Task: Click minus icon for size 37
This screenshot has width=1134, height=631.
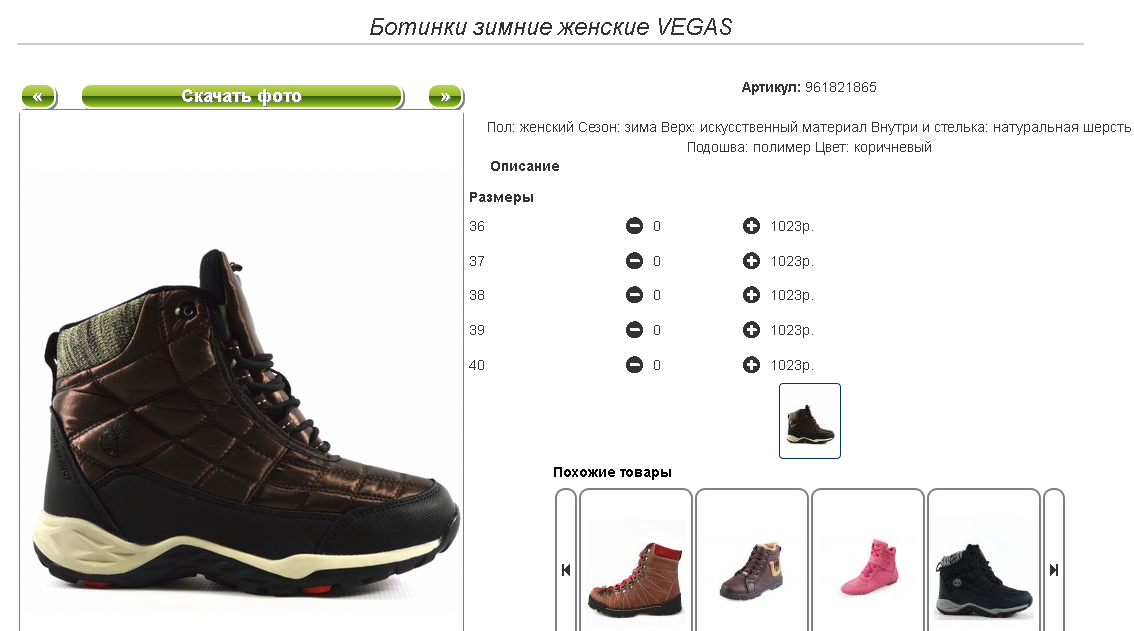Action: [x=634, y=261]
